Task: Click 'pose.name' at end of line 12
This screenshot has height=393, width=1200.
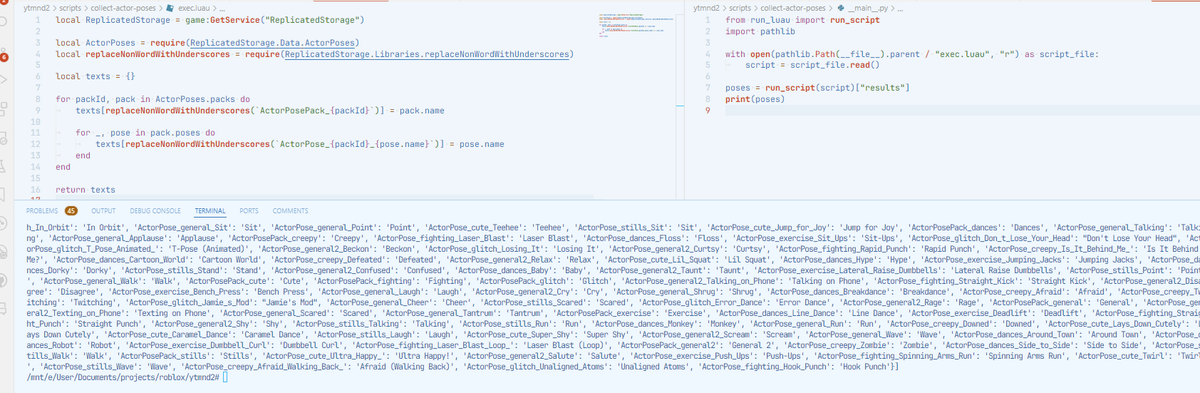Action: point(481,143)
